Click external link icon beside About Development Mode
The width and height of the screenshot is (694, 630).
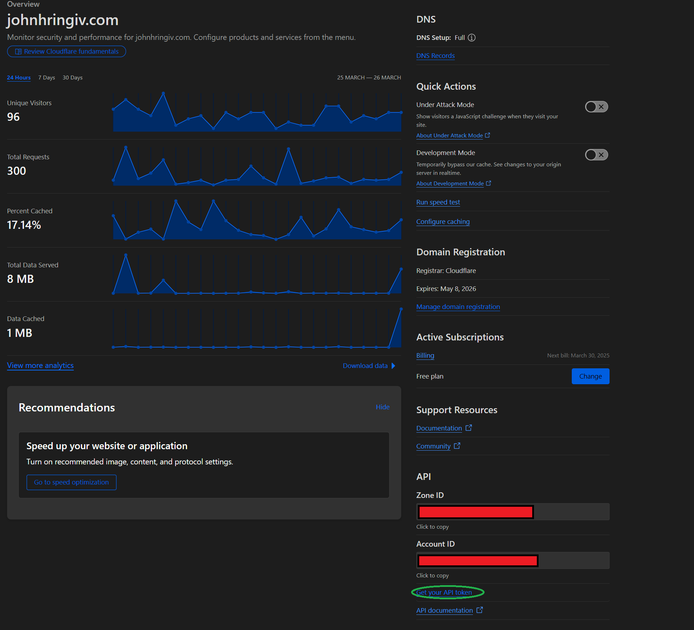tap(488, 184)
